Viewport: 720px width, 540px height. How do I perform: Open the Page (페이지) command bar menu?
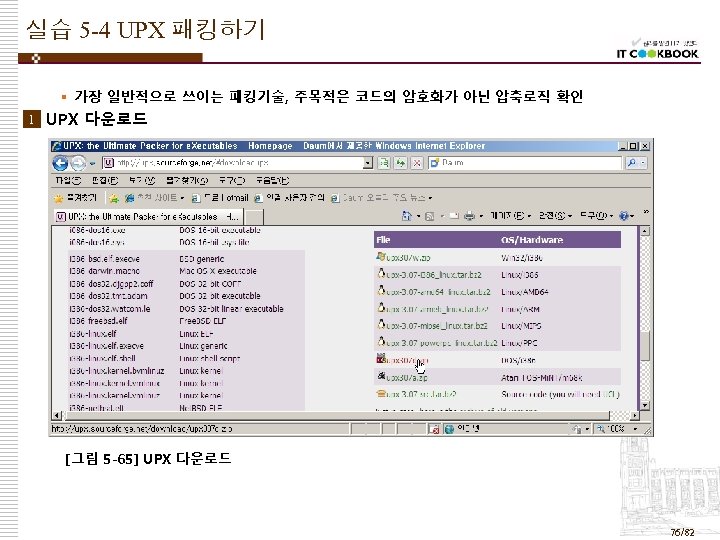(x=510, y=216)
